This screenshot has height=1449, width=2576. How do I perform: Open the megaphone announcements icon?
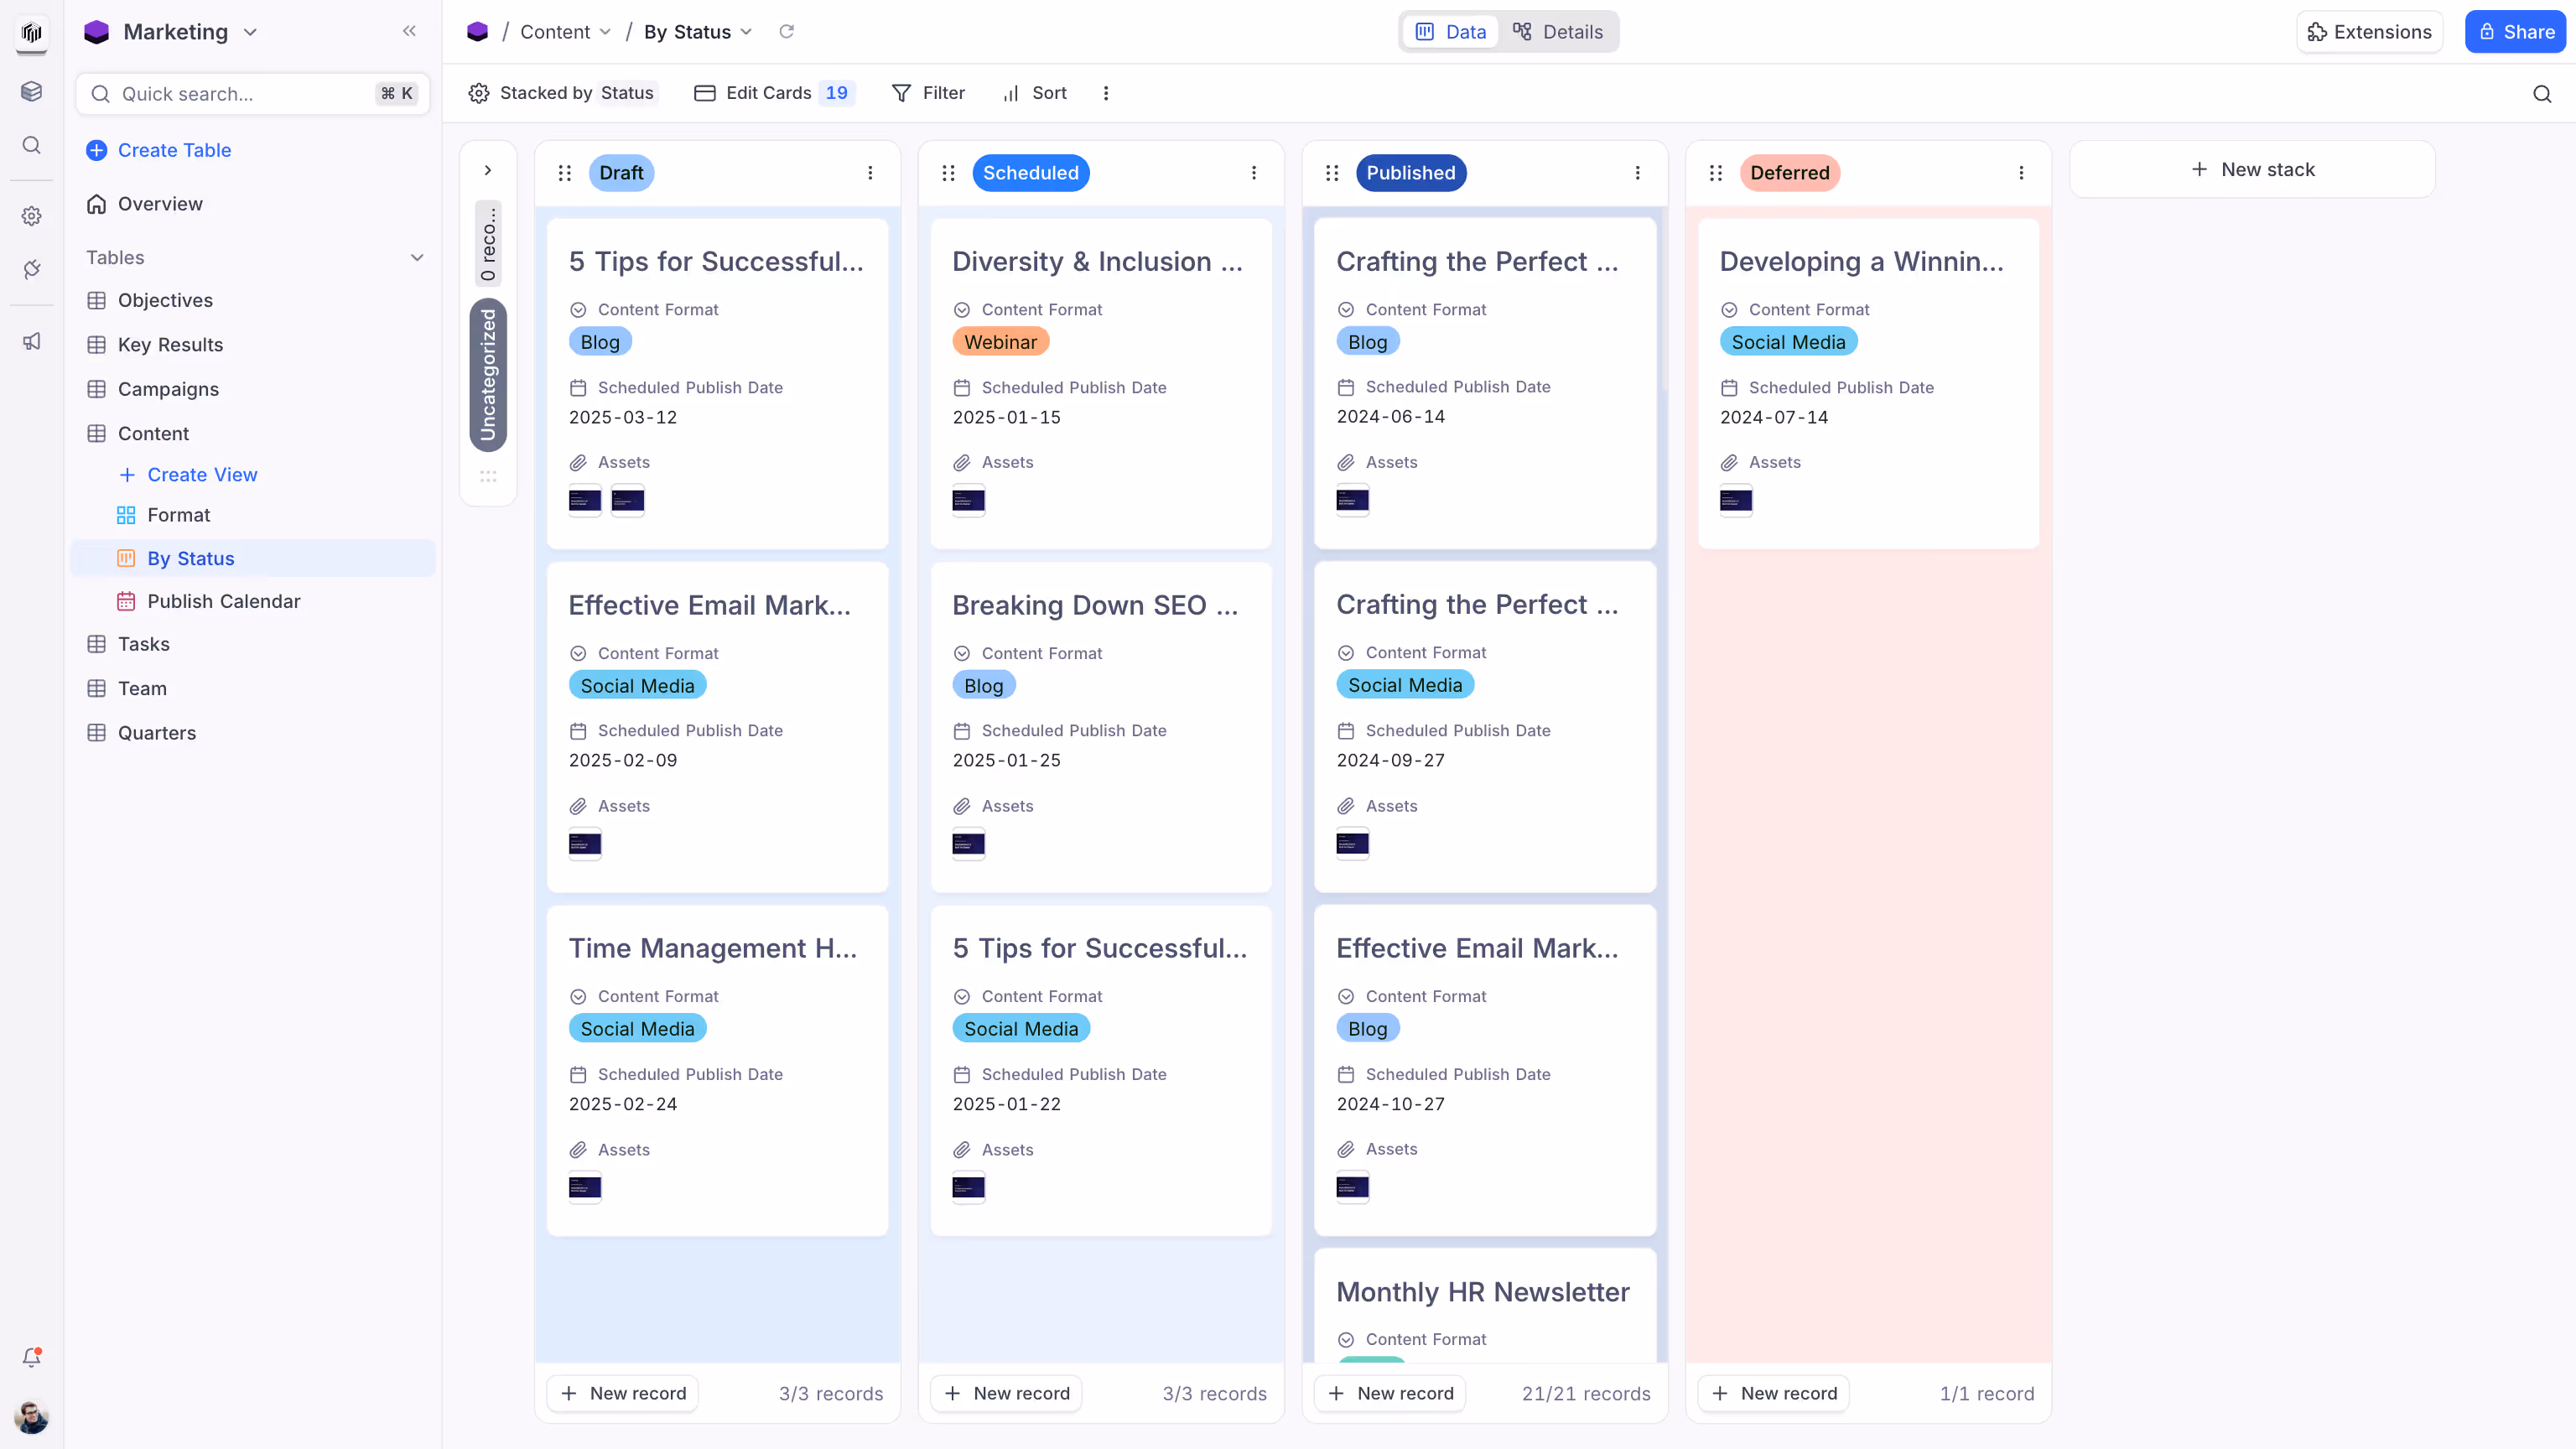pyautogui.click(x=31, y=341)
